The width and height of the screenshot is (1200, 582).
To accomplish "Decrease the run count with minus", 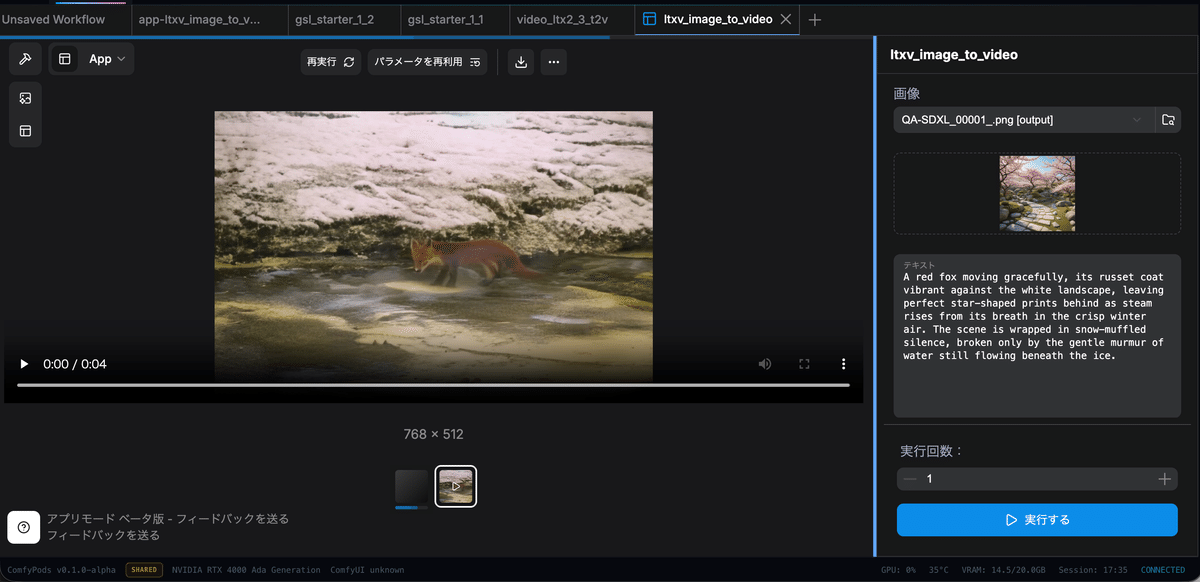I will pos(910,479).
